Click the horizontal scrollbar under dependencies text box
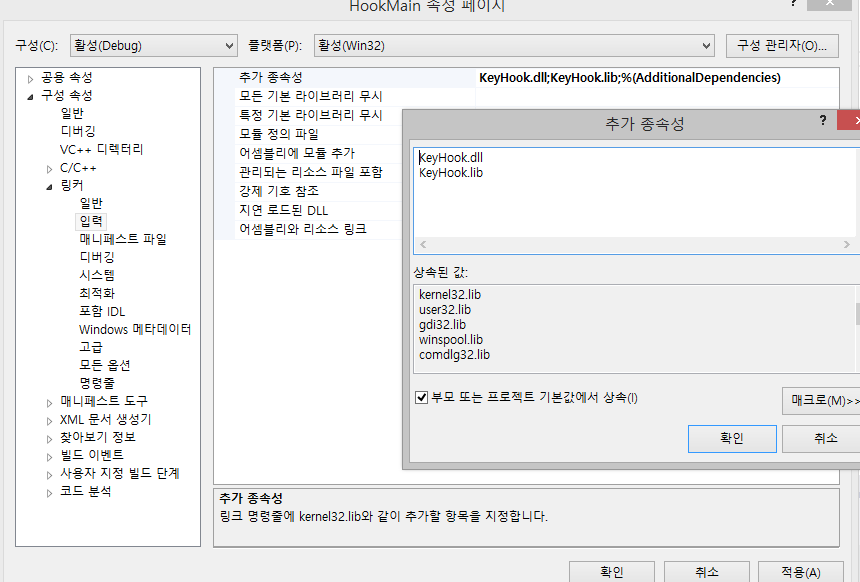 [634, 244]
